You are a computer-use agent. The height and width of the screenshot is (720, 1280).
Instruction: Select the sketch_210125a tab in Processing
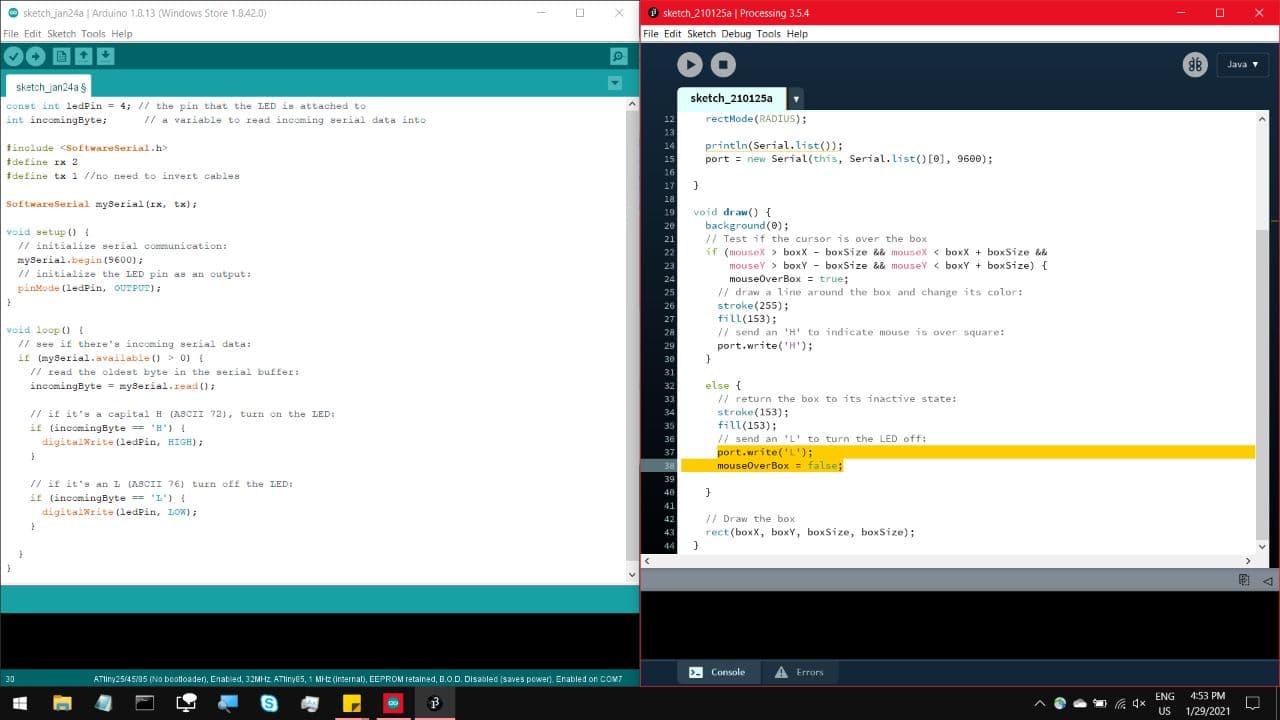tap(731, 98)
